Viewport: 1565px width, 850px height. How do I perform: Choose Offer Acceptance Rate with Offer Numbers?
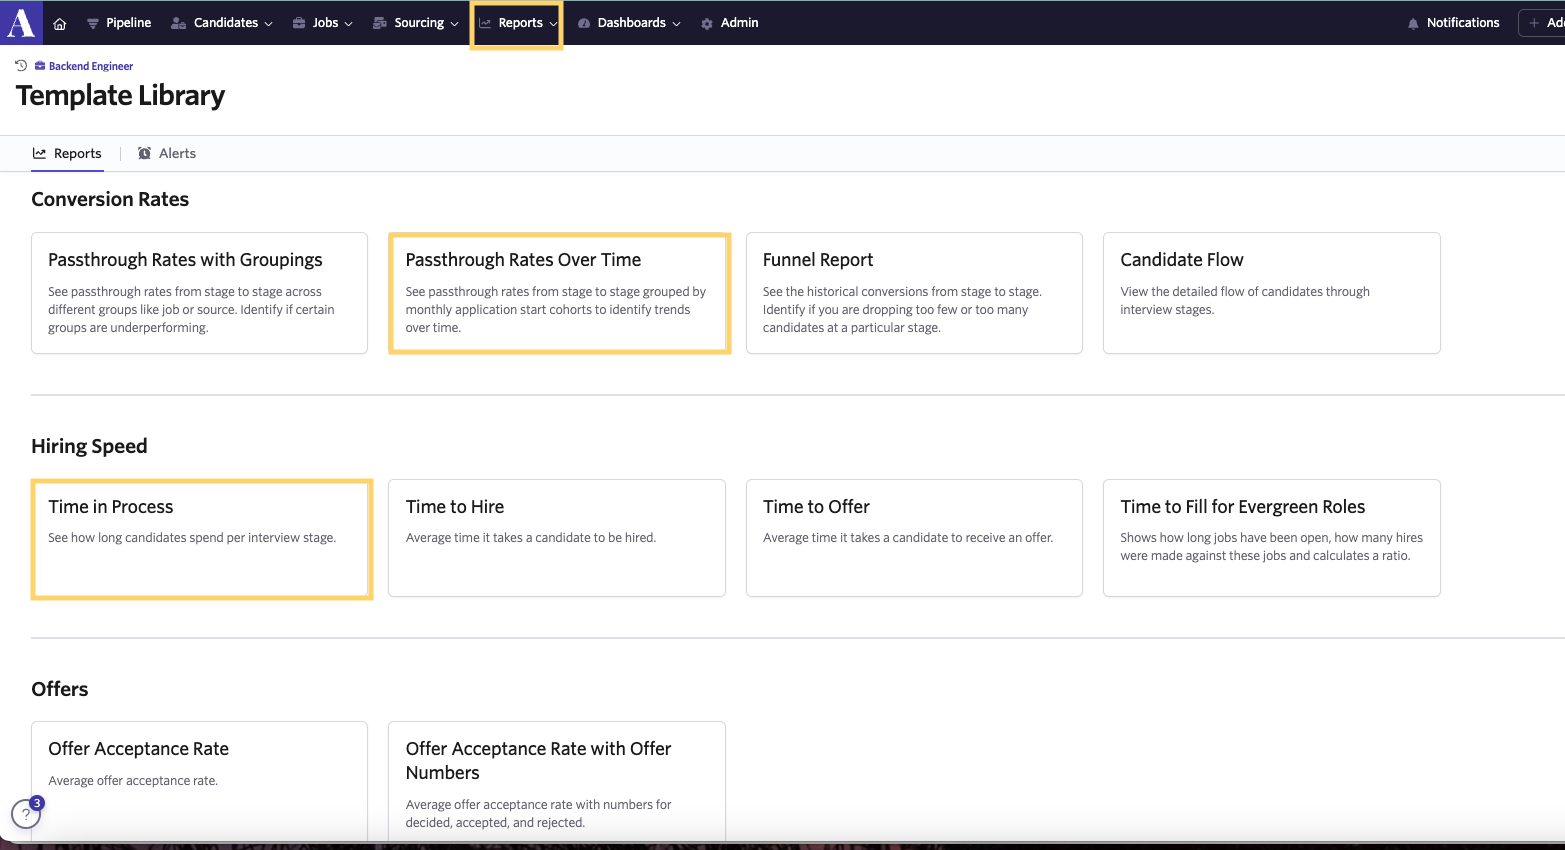coord(557,781)
